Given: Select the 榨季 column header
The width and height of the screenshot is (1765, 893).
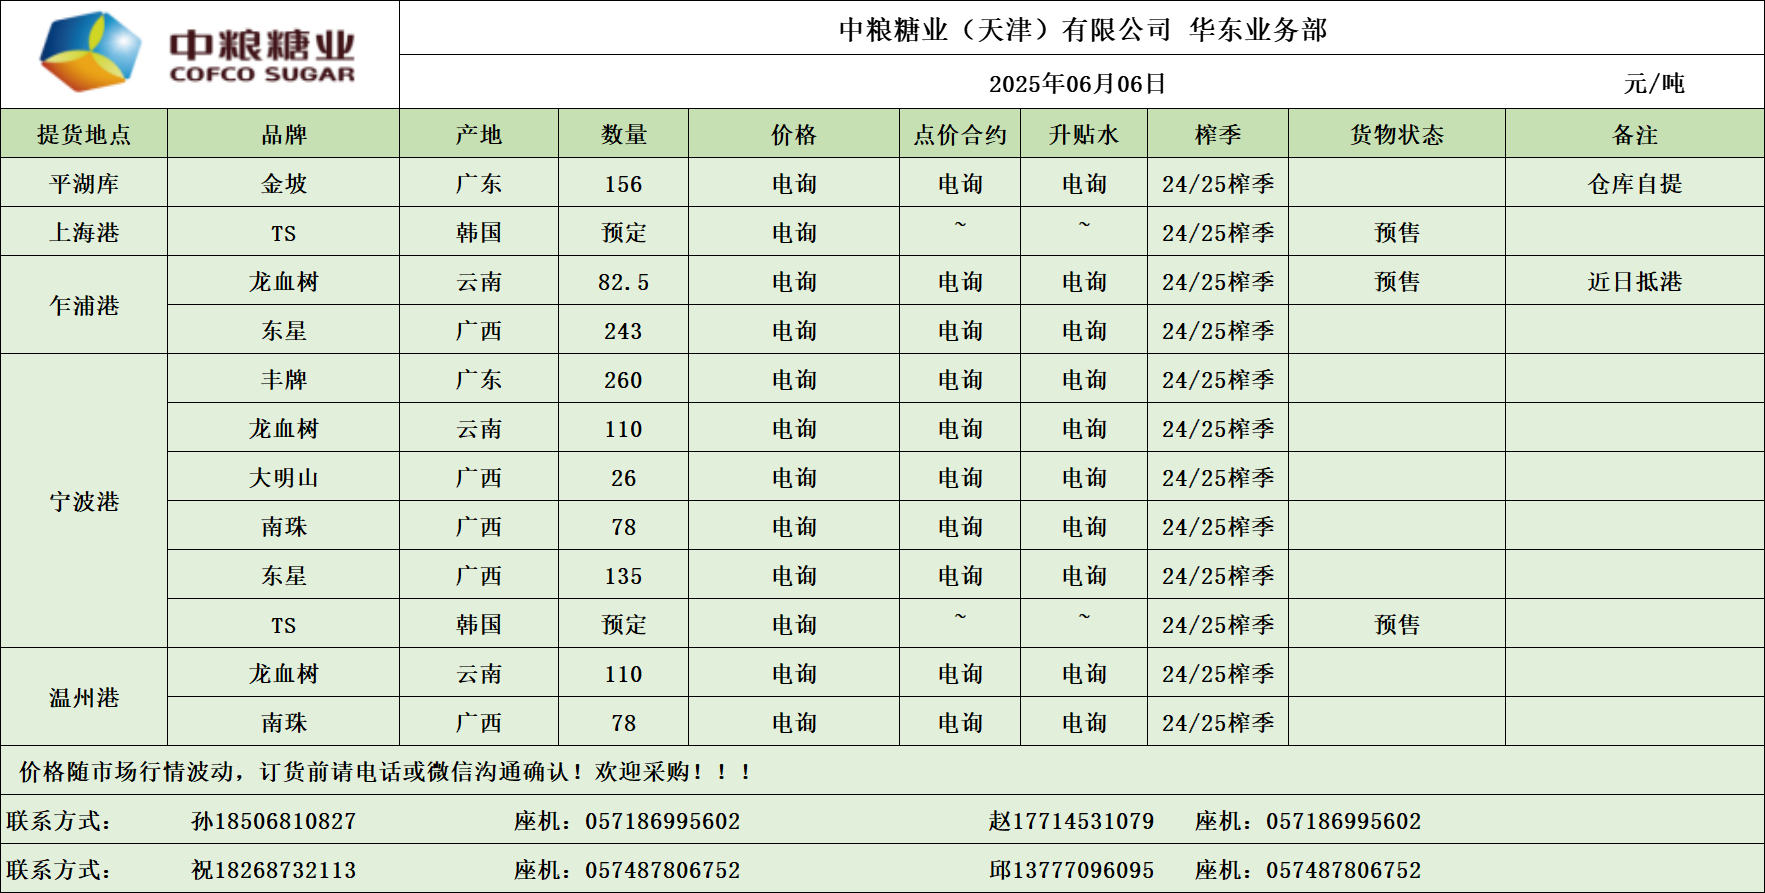Looking at the screenshot, I should click(1218, 134).
